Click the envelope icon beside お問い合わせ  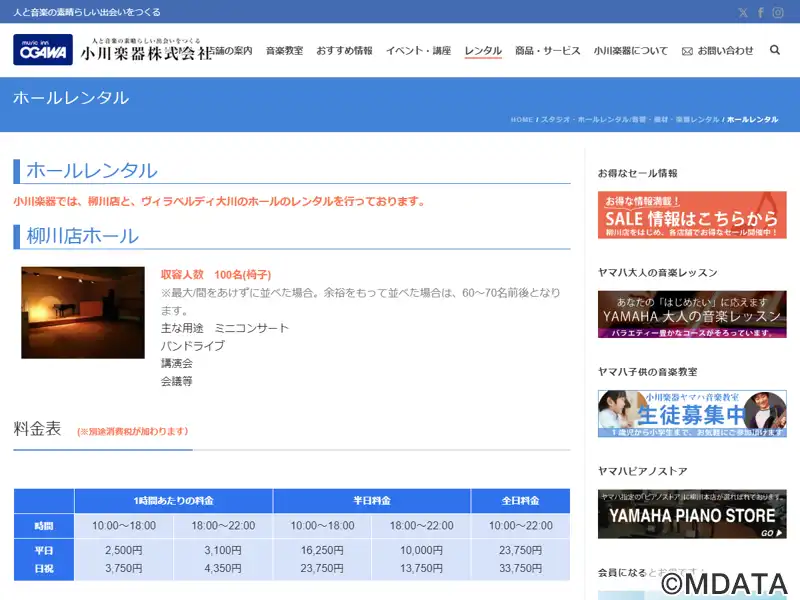click(x=687, y=51)
